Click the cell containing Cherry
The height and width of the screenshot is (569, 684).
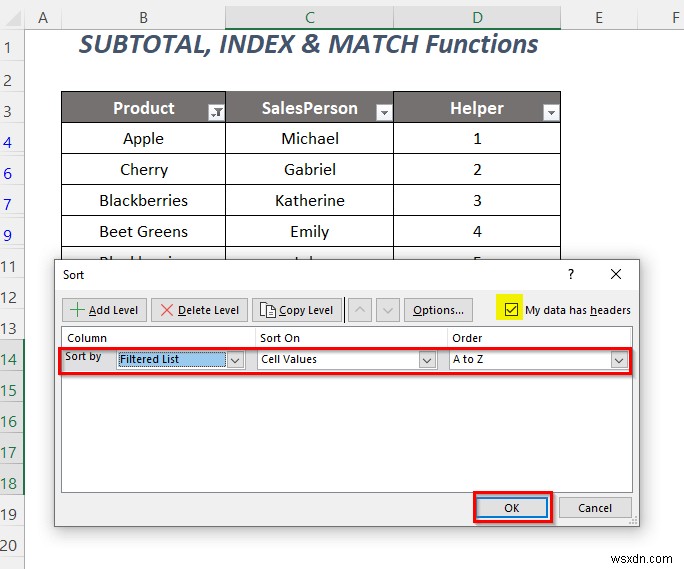(x=144, y=169)
